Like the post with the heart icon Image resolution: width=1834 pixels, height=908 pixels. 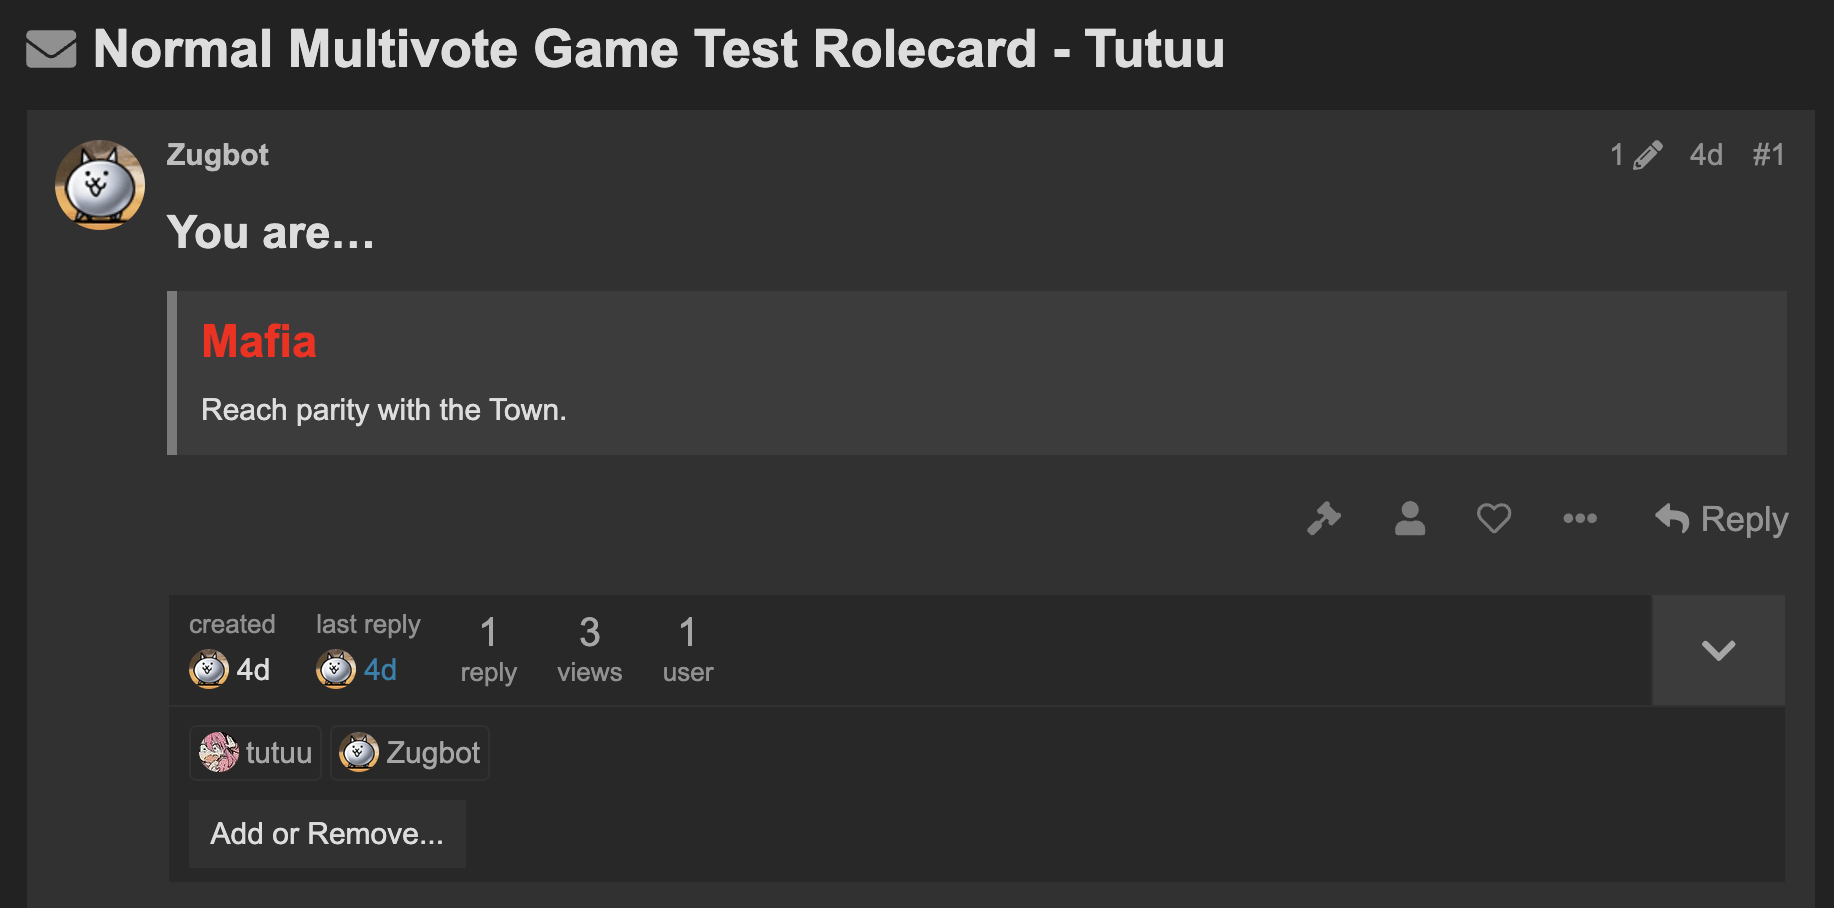pyautogui.click(x=1494, y=518)
